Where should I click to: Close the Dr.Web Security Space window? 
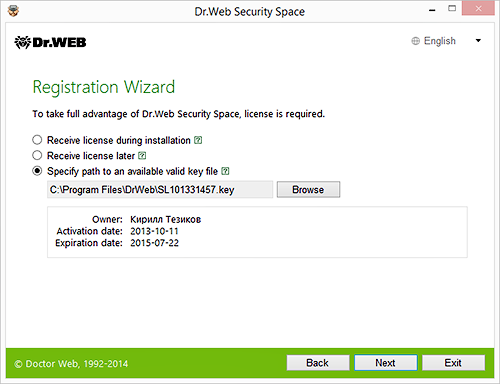tap(478, 9)
